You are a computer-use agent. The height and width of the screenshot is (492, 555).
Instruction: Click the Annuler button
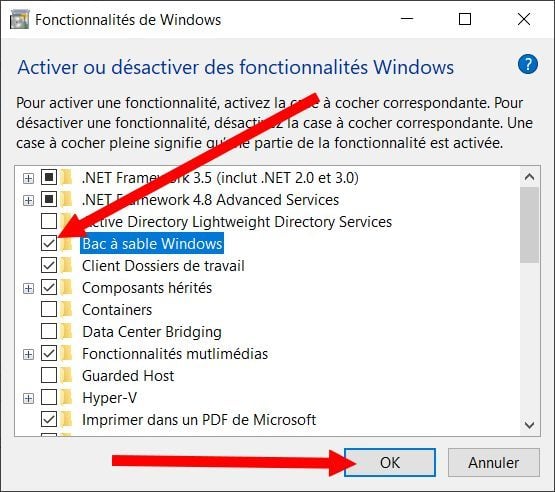coord(494,463)
